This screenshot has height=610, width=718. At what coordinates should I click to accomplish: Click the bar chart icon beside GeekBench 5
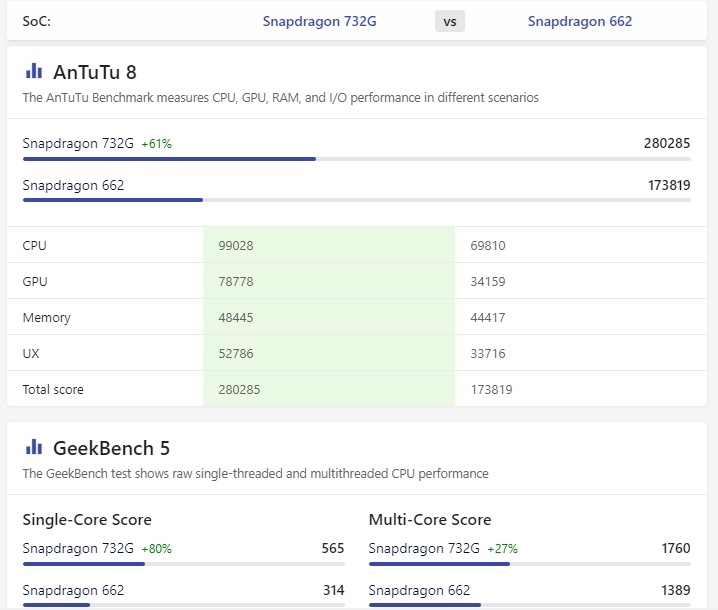tap(34, 447)
